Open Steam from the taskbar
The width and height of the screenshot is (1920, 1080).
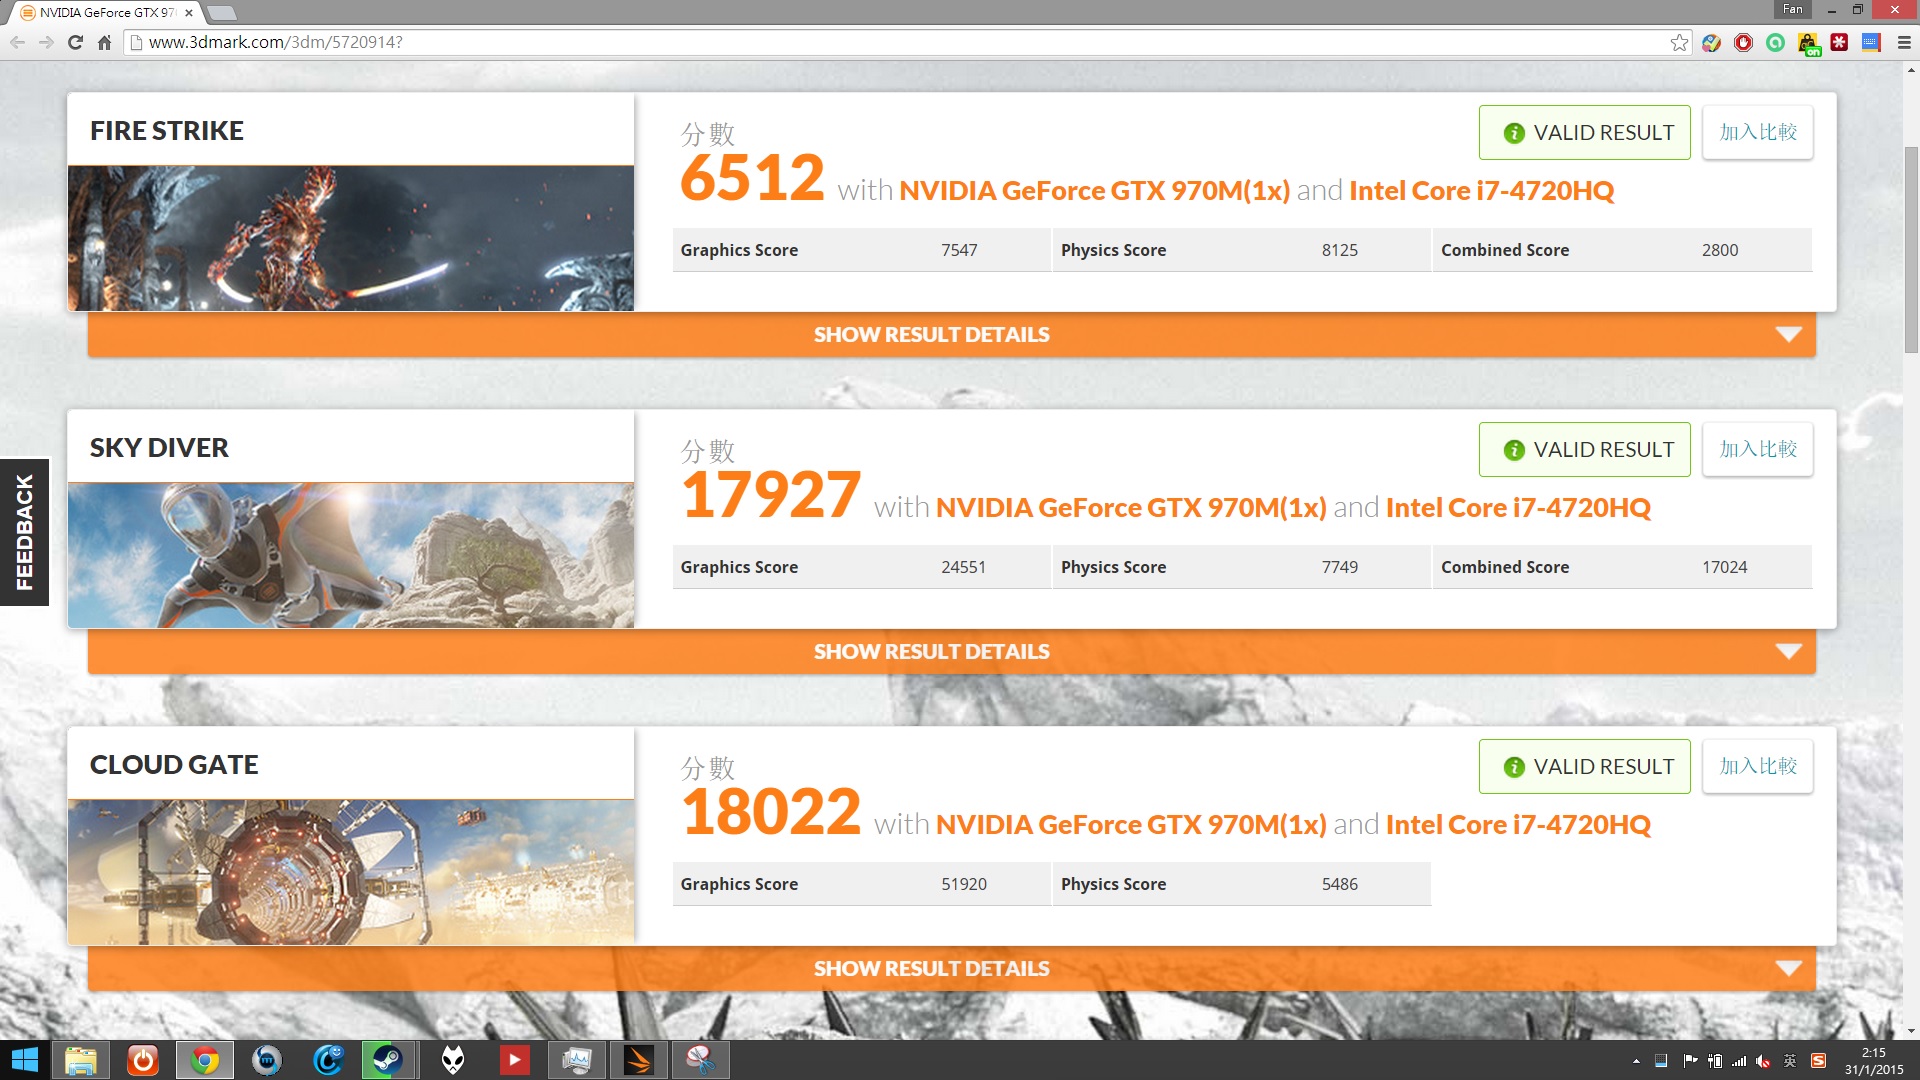click(x=388, y=1060)
